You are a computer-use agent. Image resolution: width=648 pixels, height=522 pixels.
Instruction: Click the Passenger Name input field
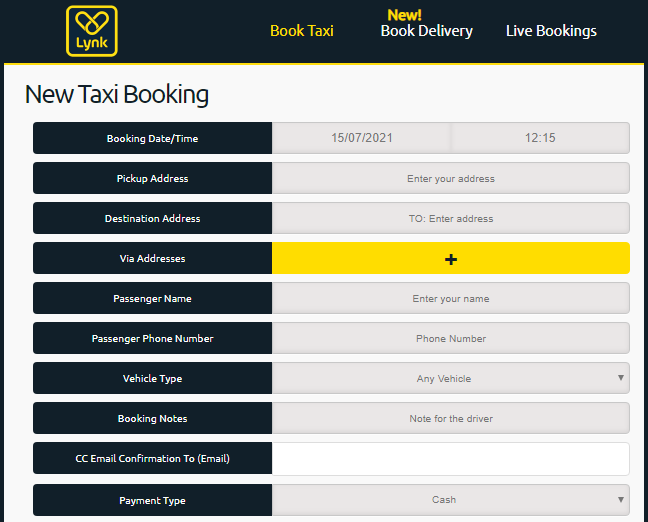451,298
